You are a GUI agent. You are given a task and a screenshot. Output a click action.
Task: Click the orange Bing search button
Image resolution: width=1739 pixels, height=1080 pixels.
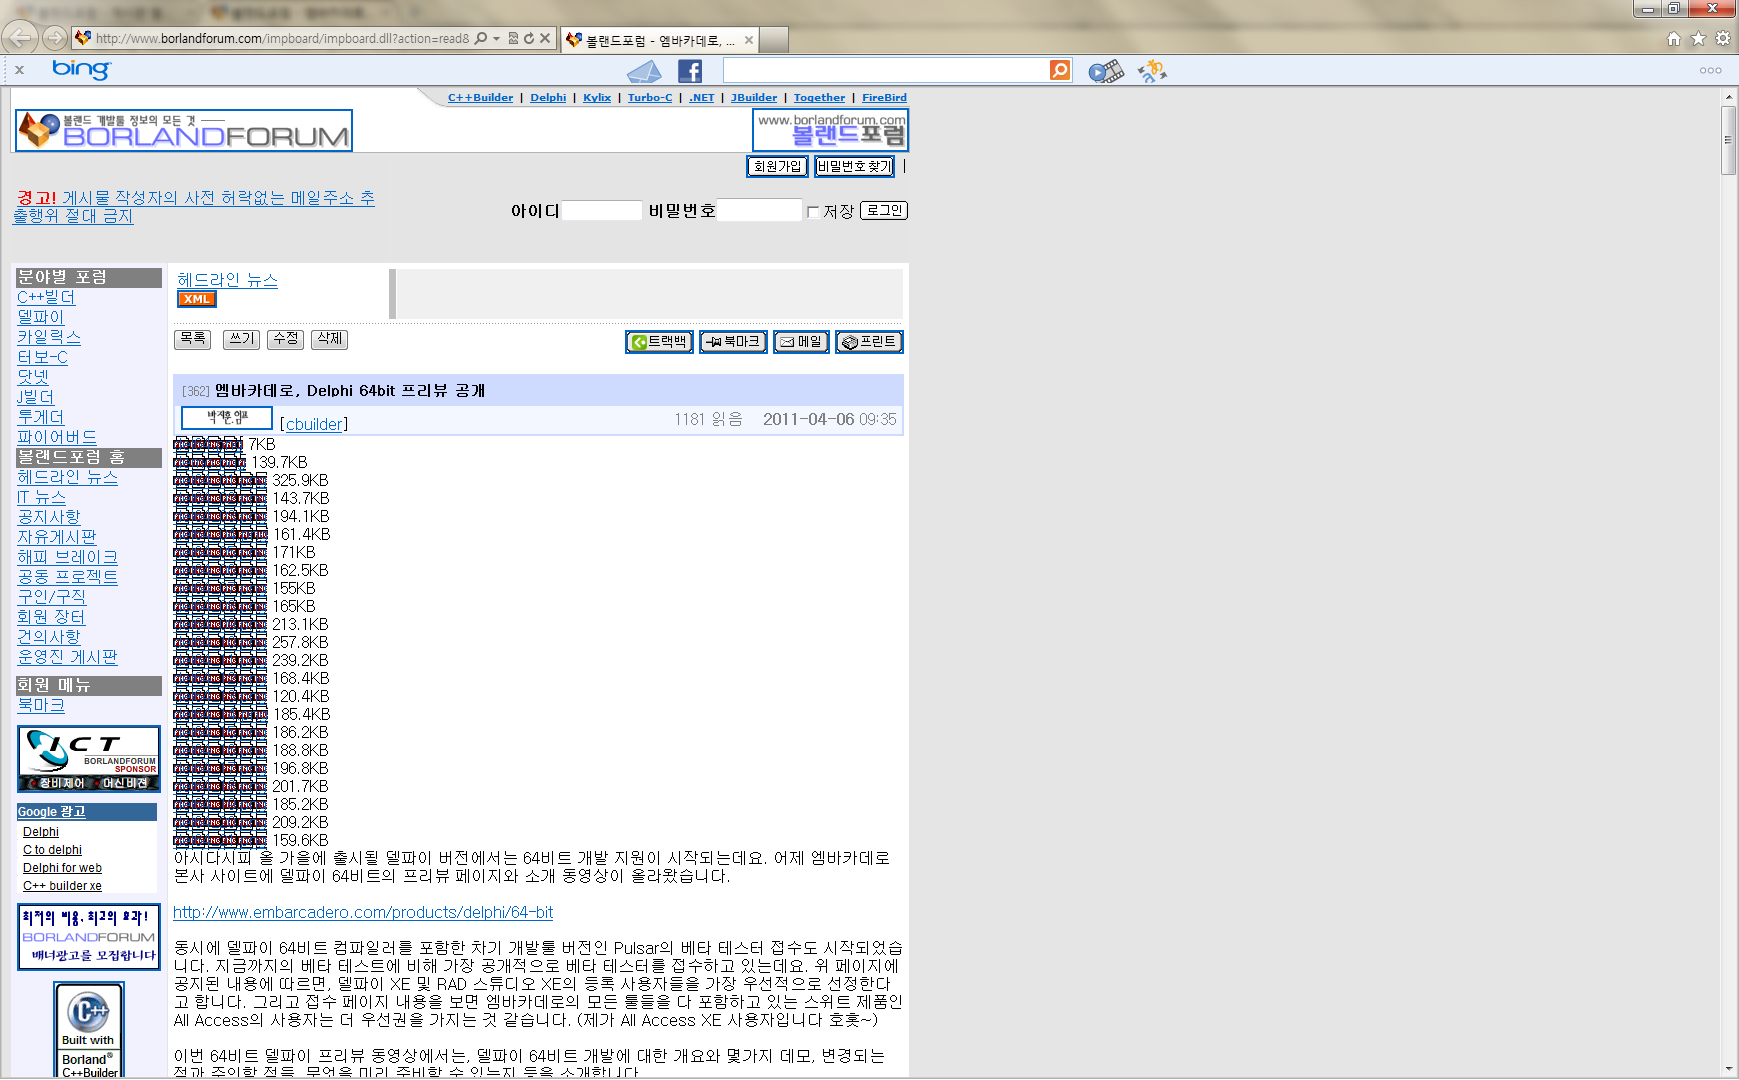1060,70
